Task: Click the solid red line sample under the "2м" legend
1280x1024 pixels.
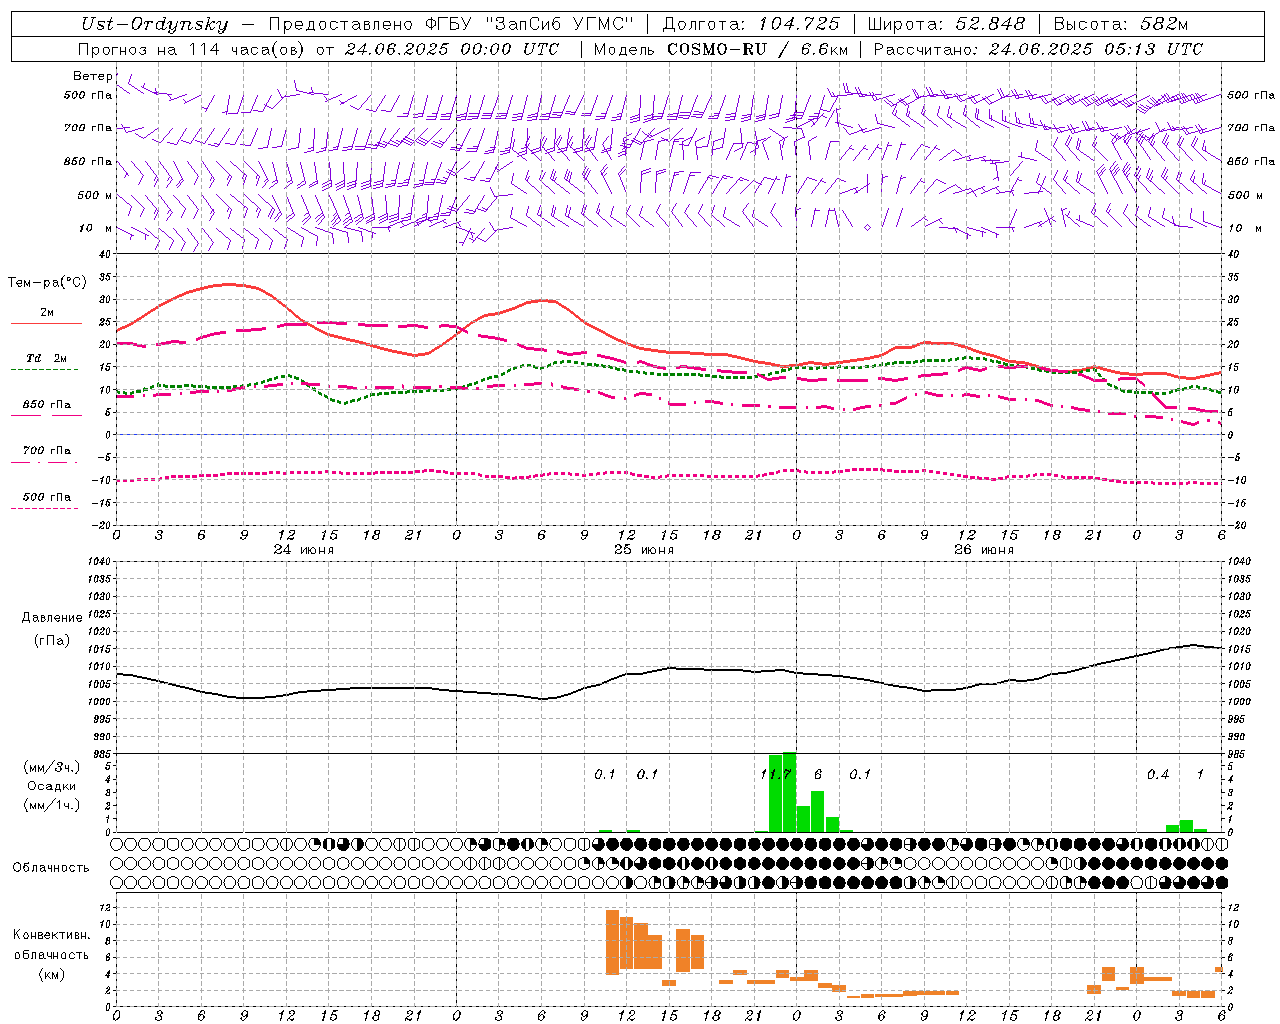Action: click(46, 324)
